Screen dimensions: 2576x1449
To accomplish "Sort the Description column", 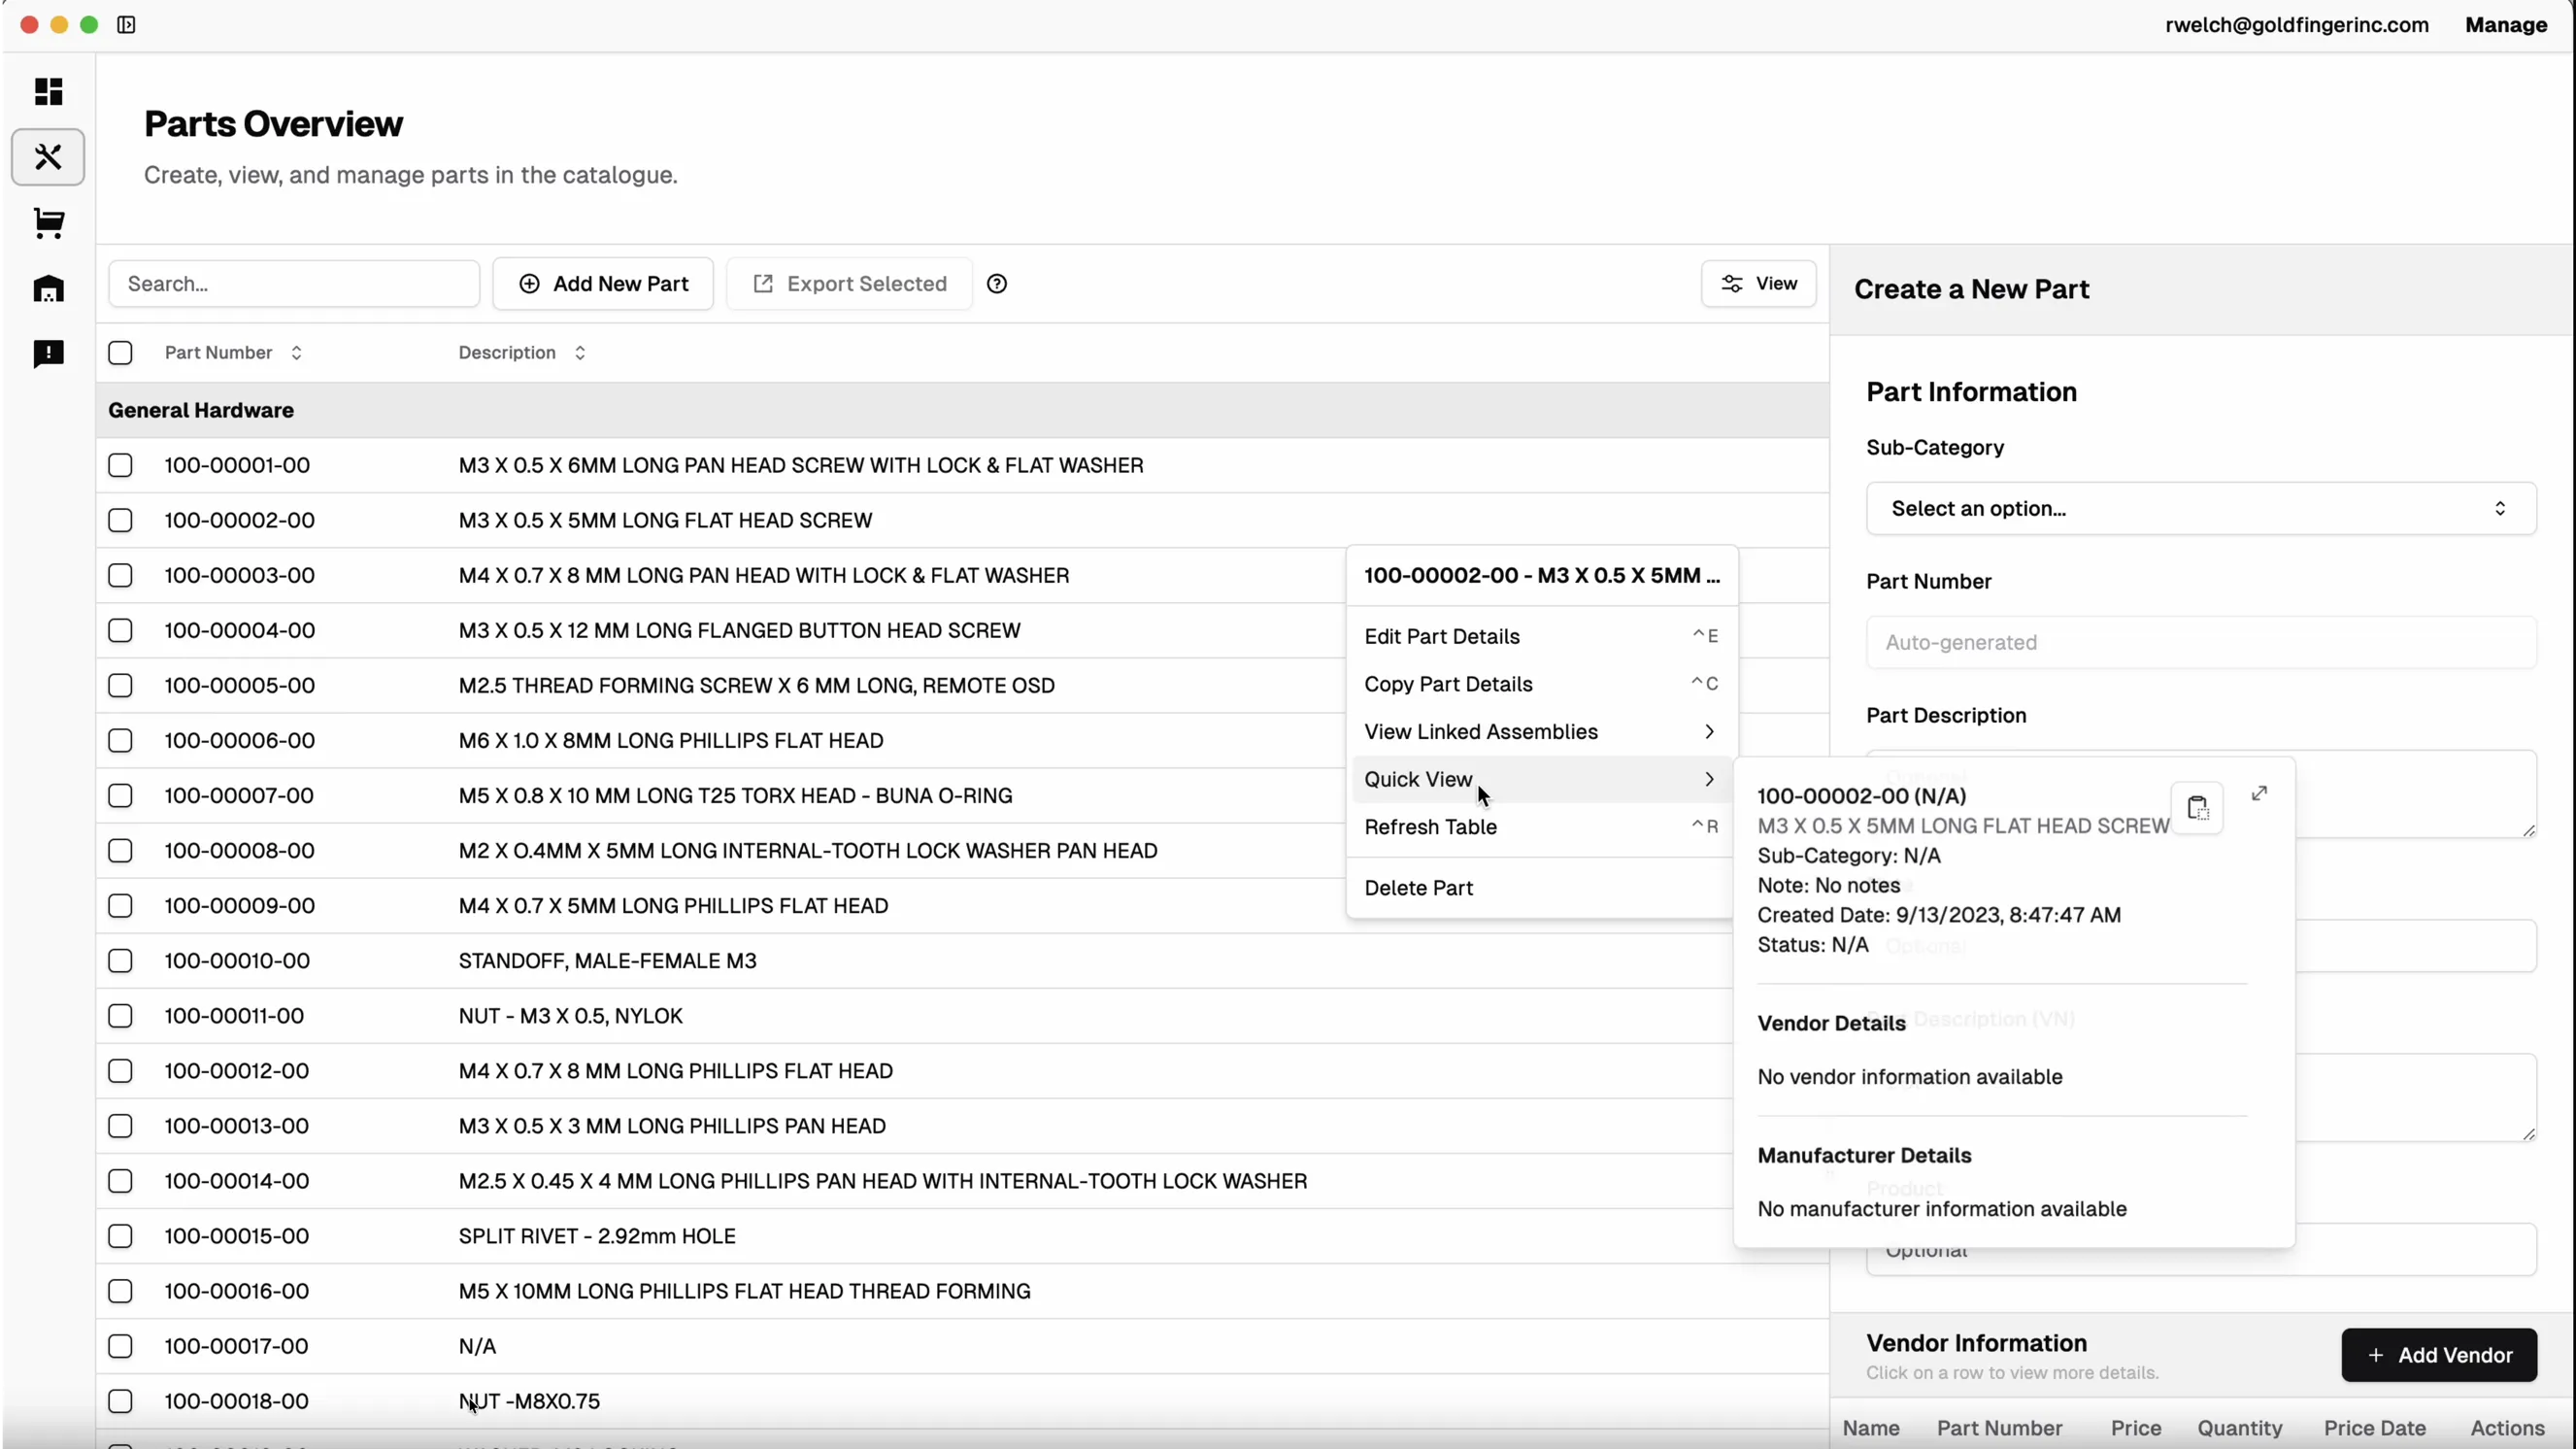I will (x=579, y=352).
